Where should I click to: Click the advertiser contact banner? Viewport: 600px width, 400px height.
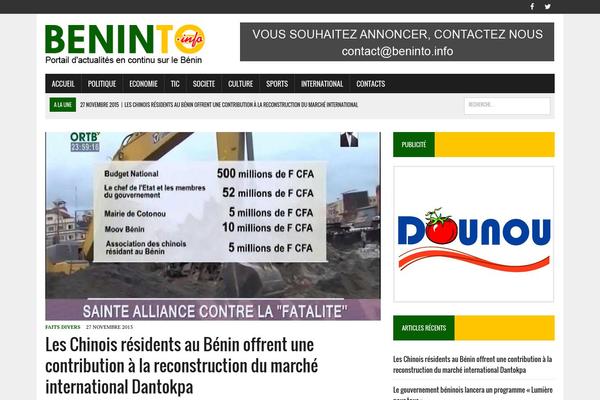397,42
